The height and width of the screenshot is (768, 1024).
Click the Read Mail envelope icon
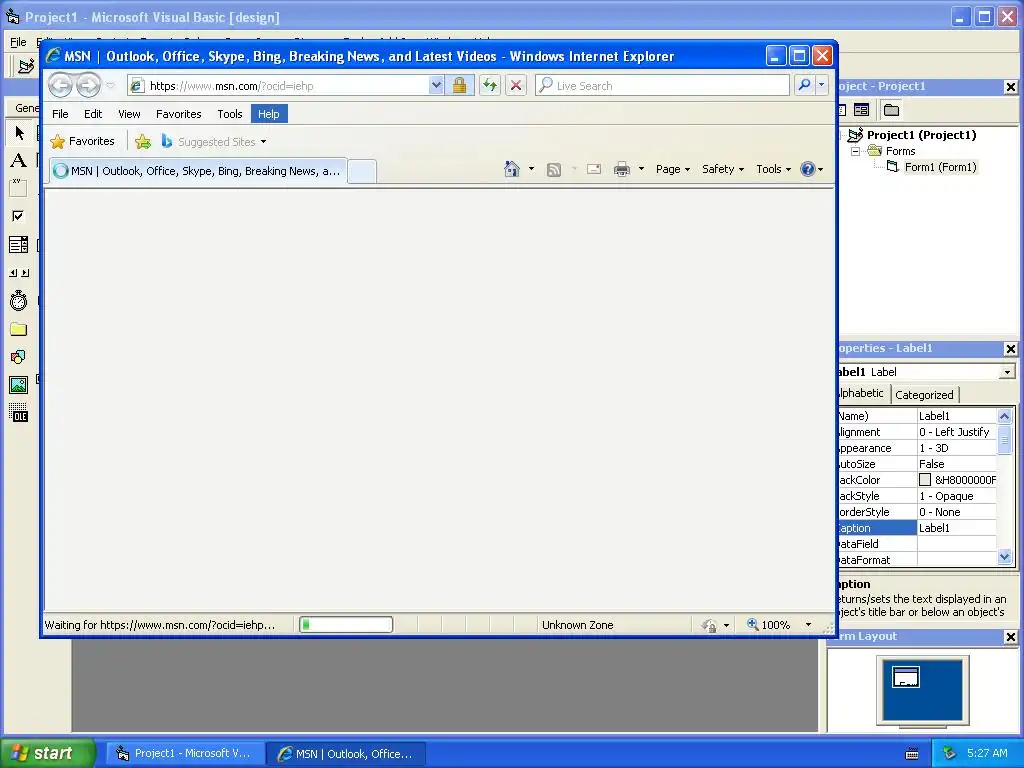594,170
